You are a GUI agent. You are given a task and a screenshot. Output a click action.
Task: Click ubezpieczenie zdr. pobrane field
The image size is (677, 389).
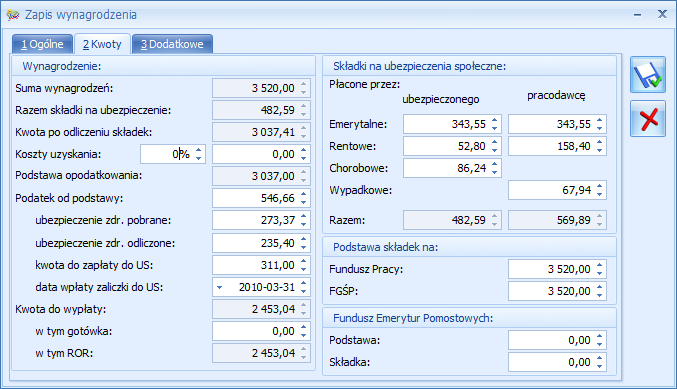pyautogui.click(x=261, y=220)
